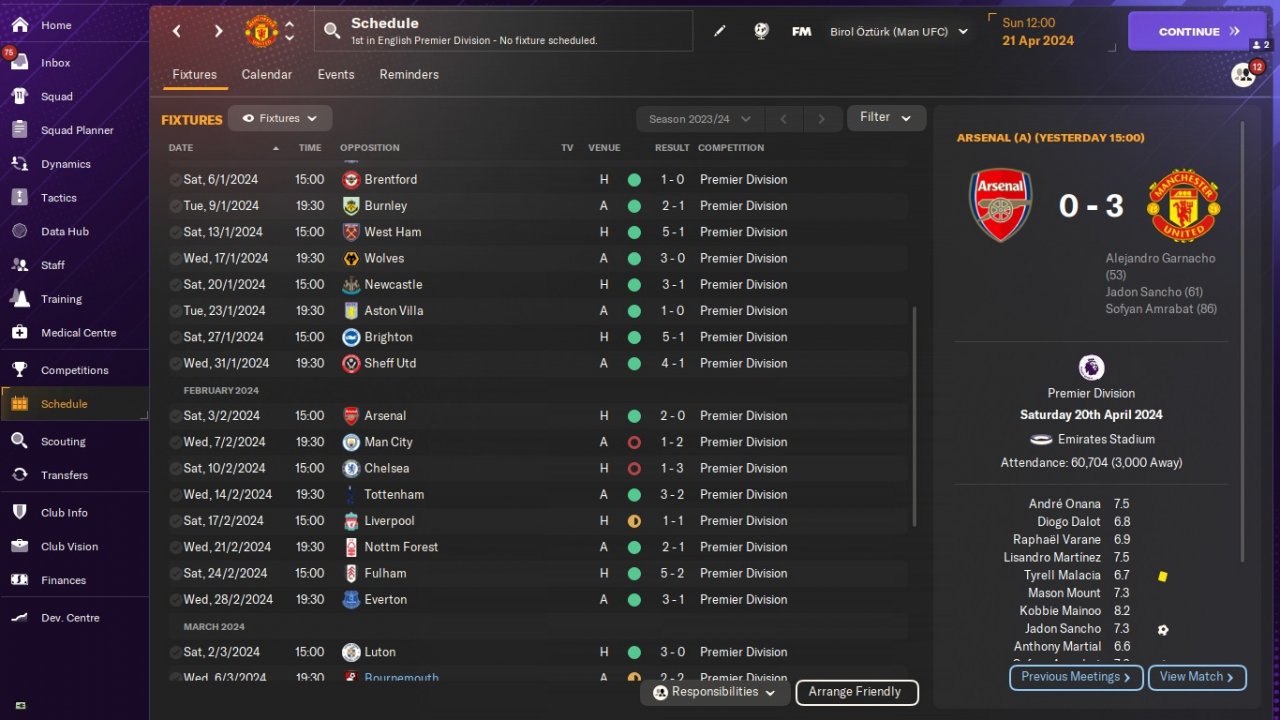The width and height of the screenshot is (1280, 720).
Task: Expand the Responsibilities dropdown
Action: [713, 692]
